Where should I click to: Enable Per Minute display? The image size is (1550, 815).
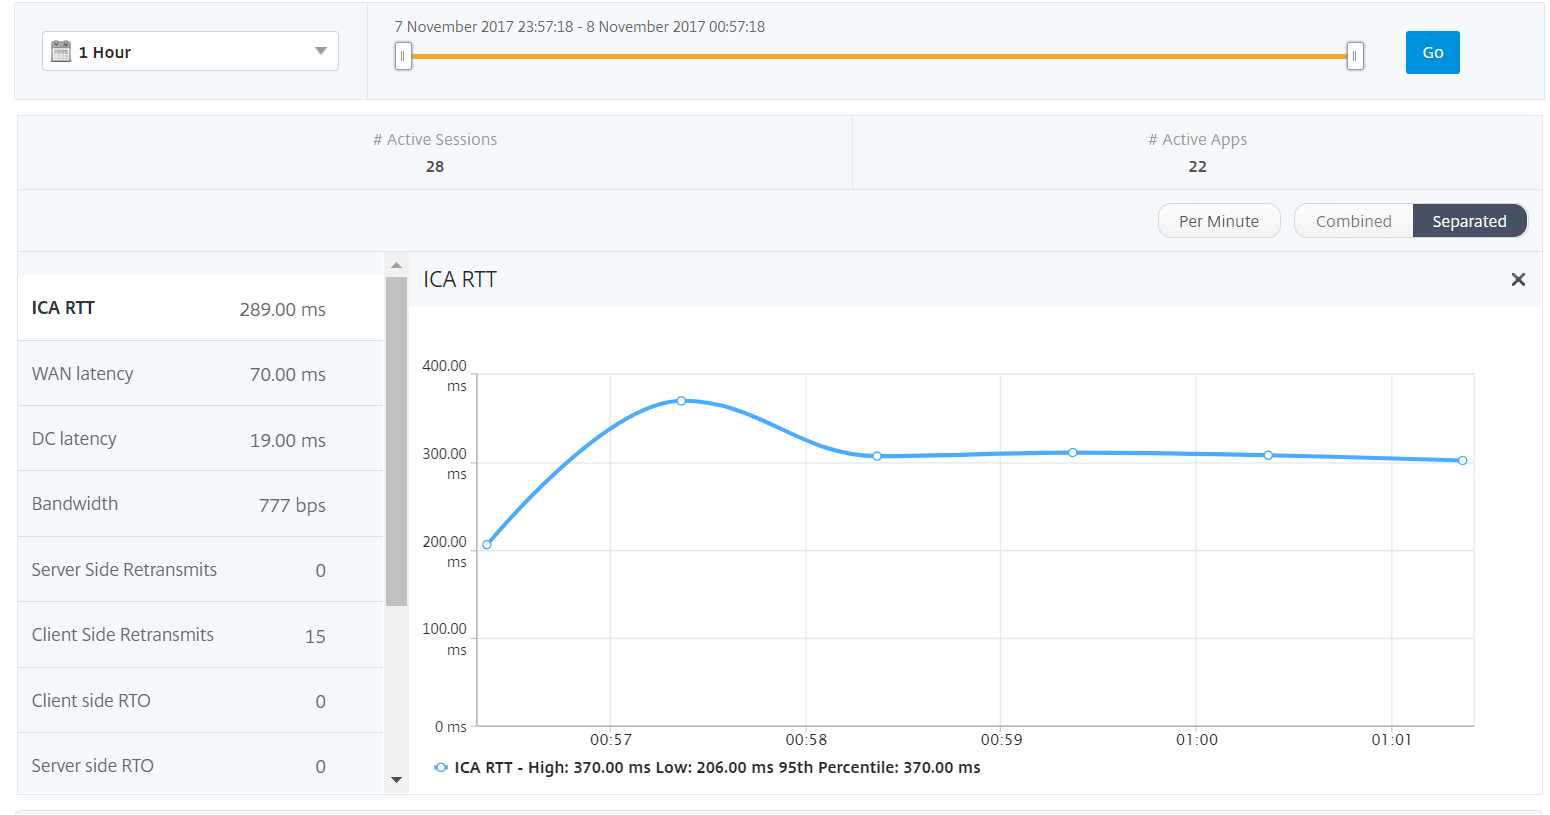pyautogui.click(x=1219, y=220)
